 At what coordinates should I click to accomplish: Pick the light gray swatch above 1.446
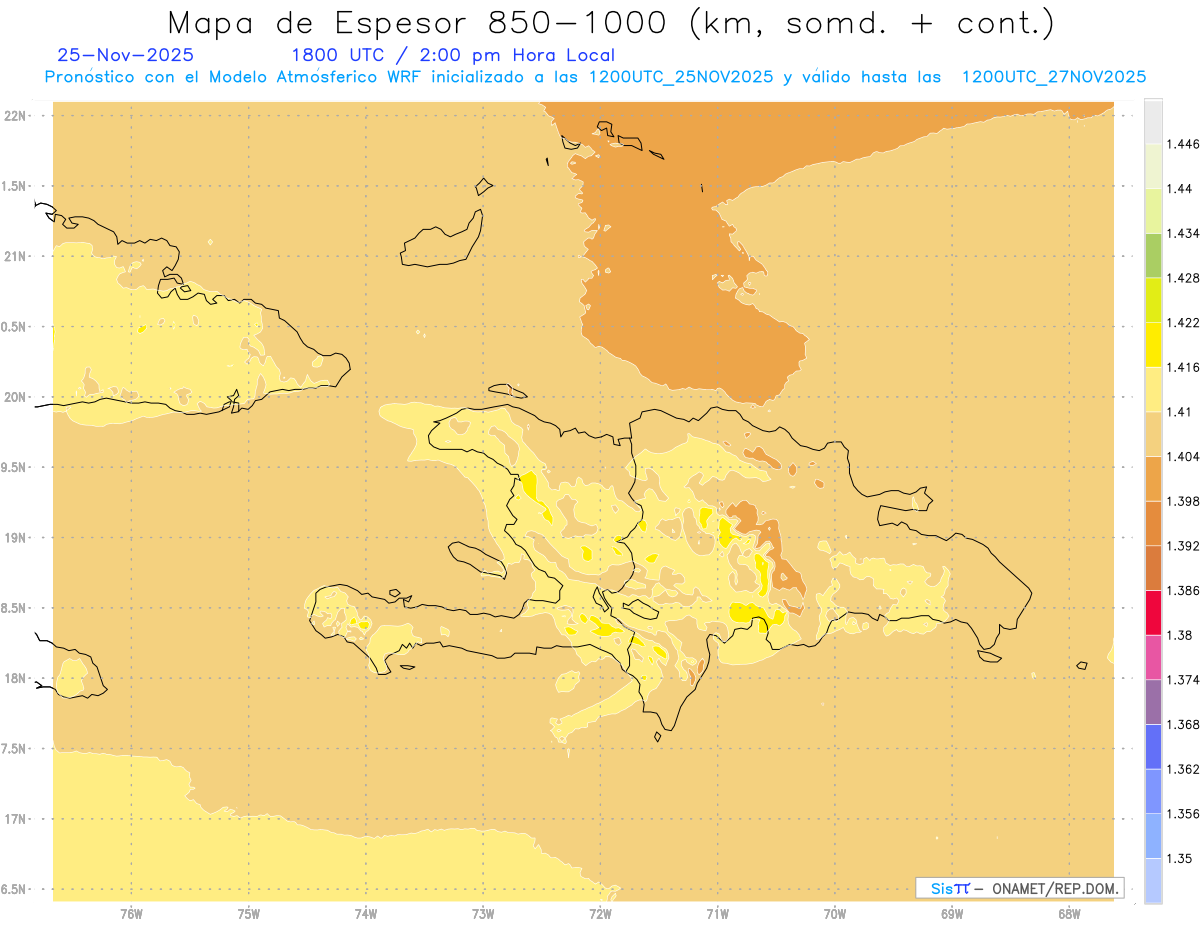1153,122
